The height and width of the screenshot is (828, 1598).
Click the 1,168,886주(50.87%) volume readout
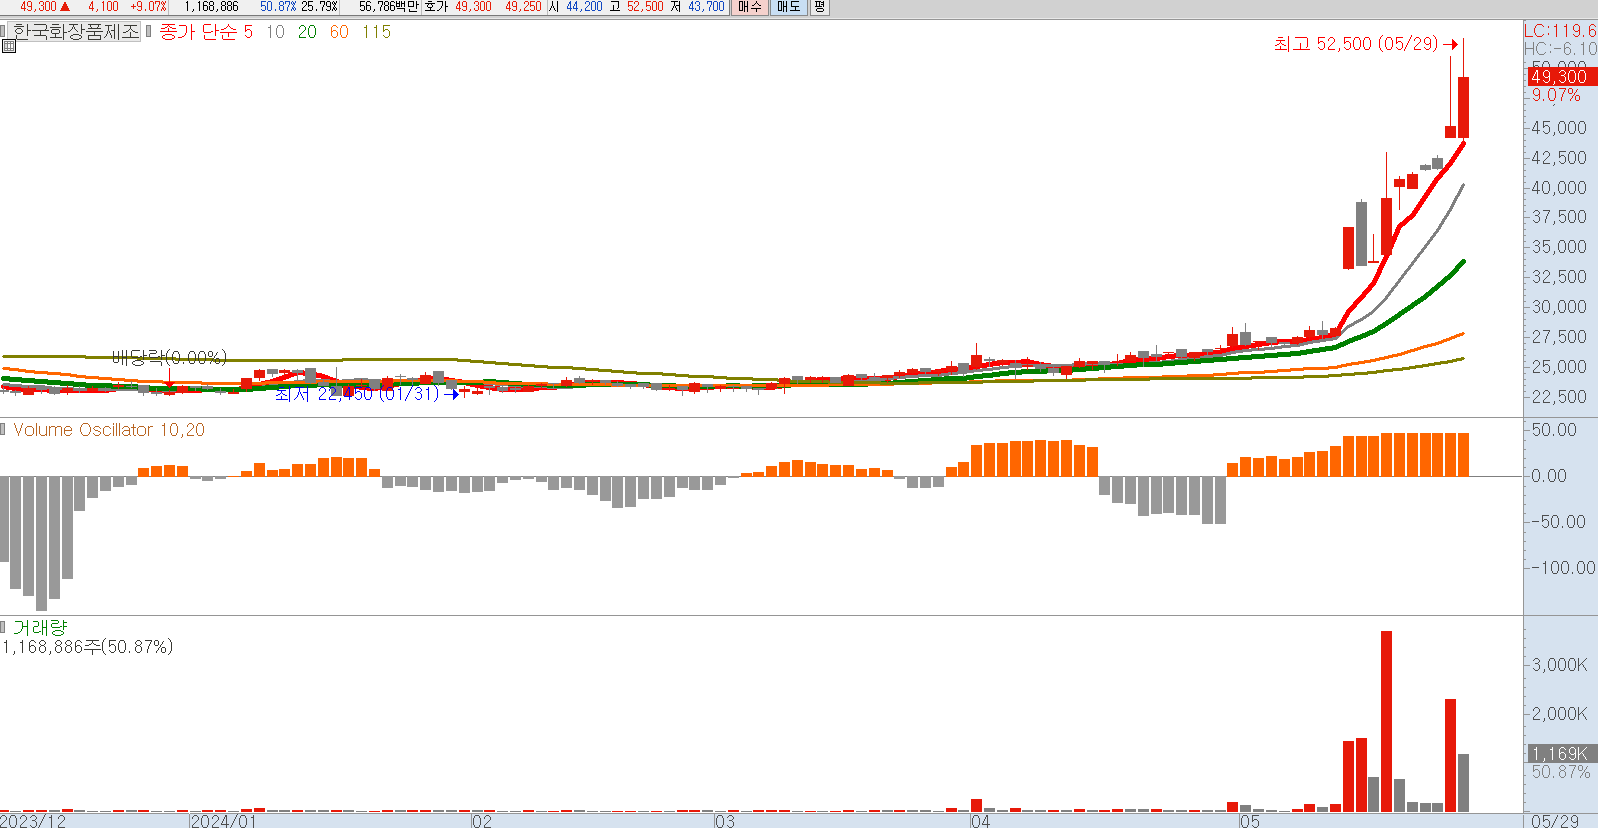[87, 647]
